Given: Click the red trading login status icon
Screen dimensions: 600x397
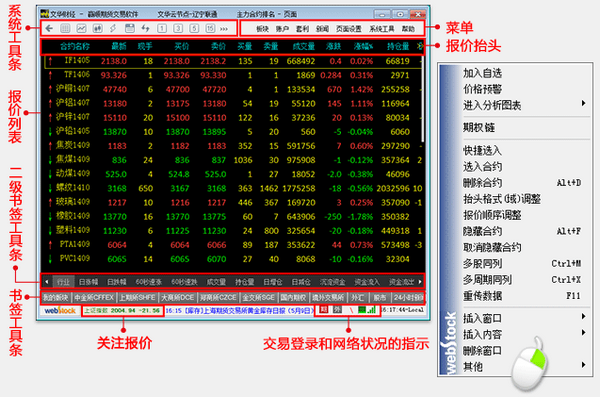Looking at the screenshot, I should (324, 310).
